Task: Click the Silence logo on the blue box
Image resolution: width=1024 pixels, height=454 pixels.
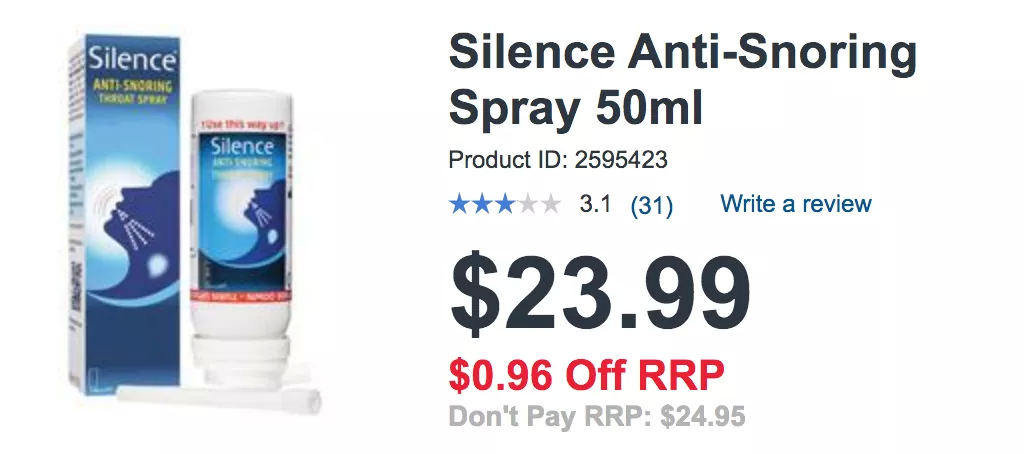Action: 133,59
